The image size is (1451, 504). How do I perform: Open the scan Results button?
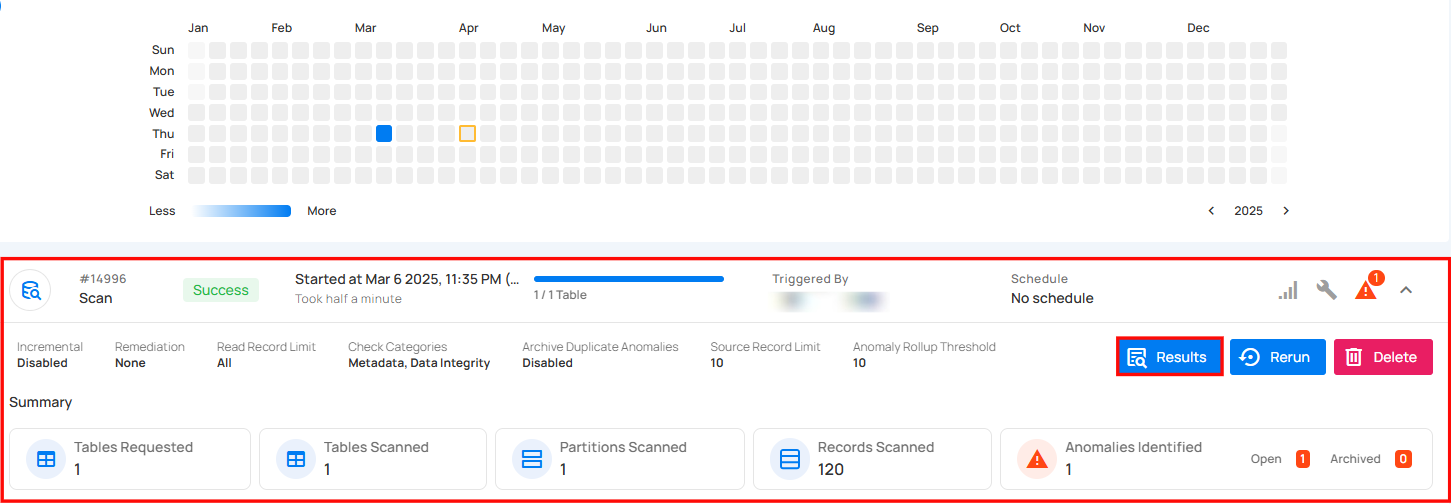click(1169, 357)
